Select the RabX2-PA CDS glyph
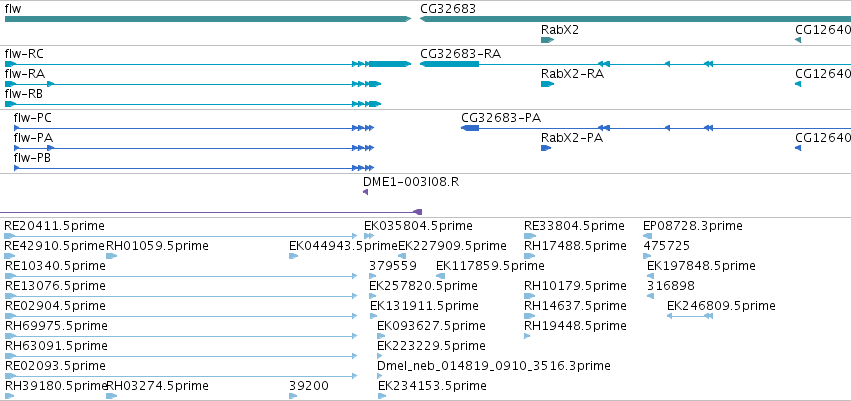Screen dimensions: 851x401 [545, 148]
